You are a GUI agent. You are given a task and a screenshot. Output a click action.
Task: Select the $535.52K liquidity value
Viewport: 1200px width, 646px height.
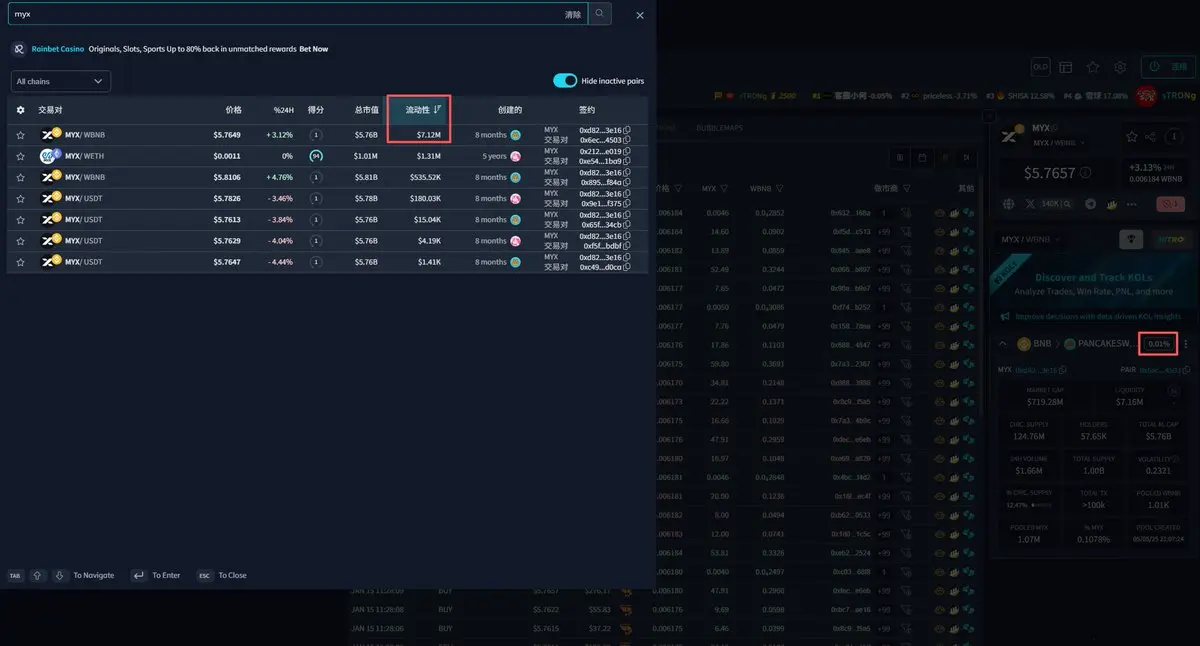(424, 177)
